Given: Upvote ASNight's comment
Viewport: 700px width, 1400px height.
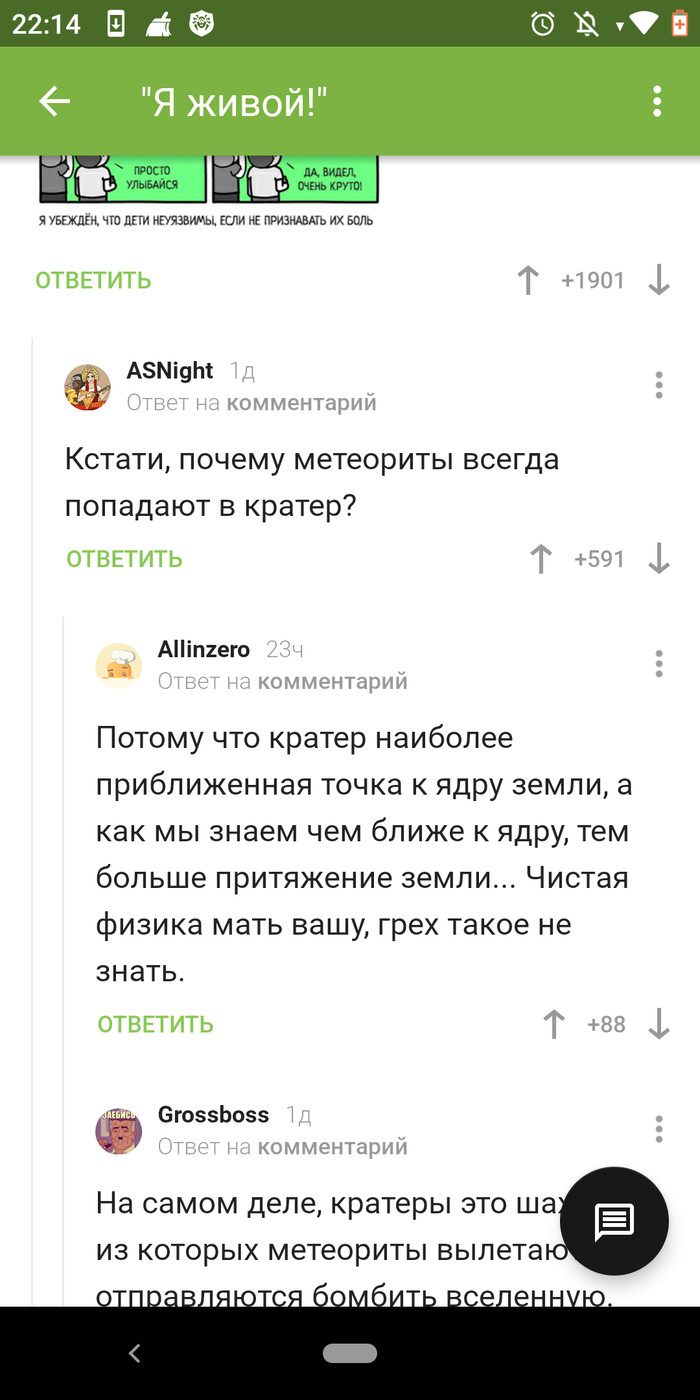Looking at the screenshot, I should (541, 559).
